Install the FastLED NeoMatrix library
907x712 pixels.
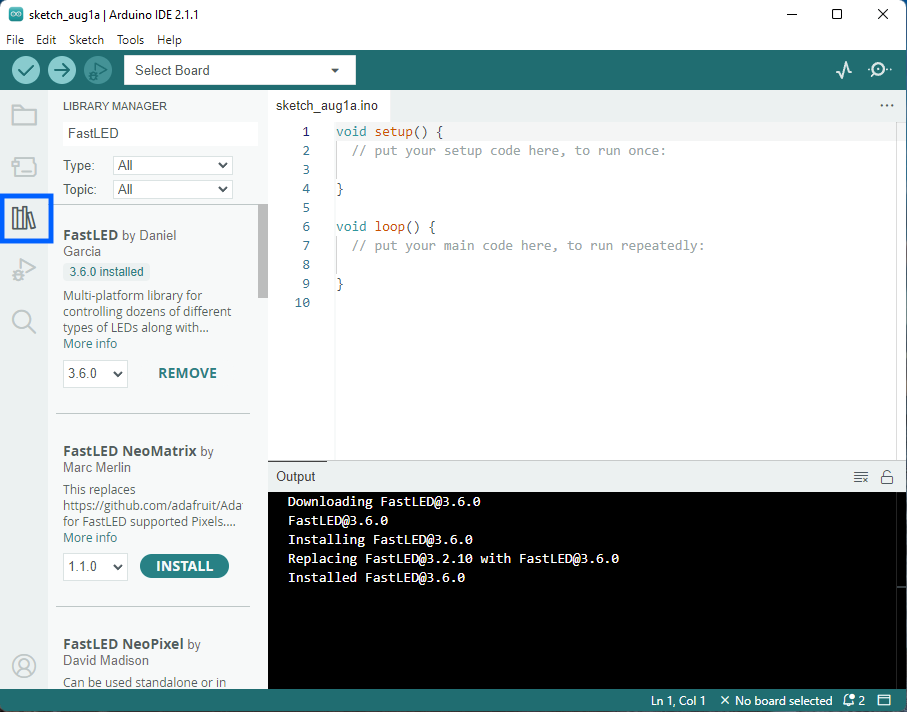click(x=184, y=566)
